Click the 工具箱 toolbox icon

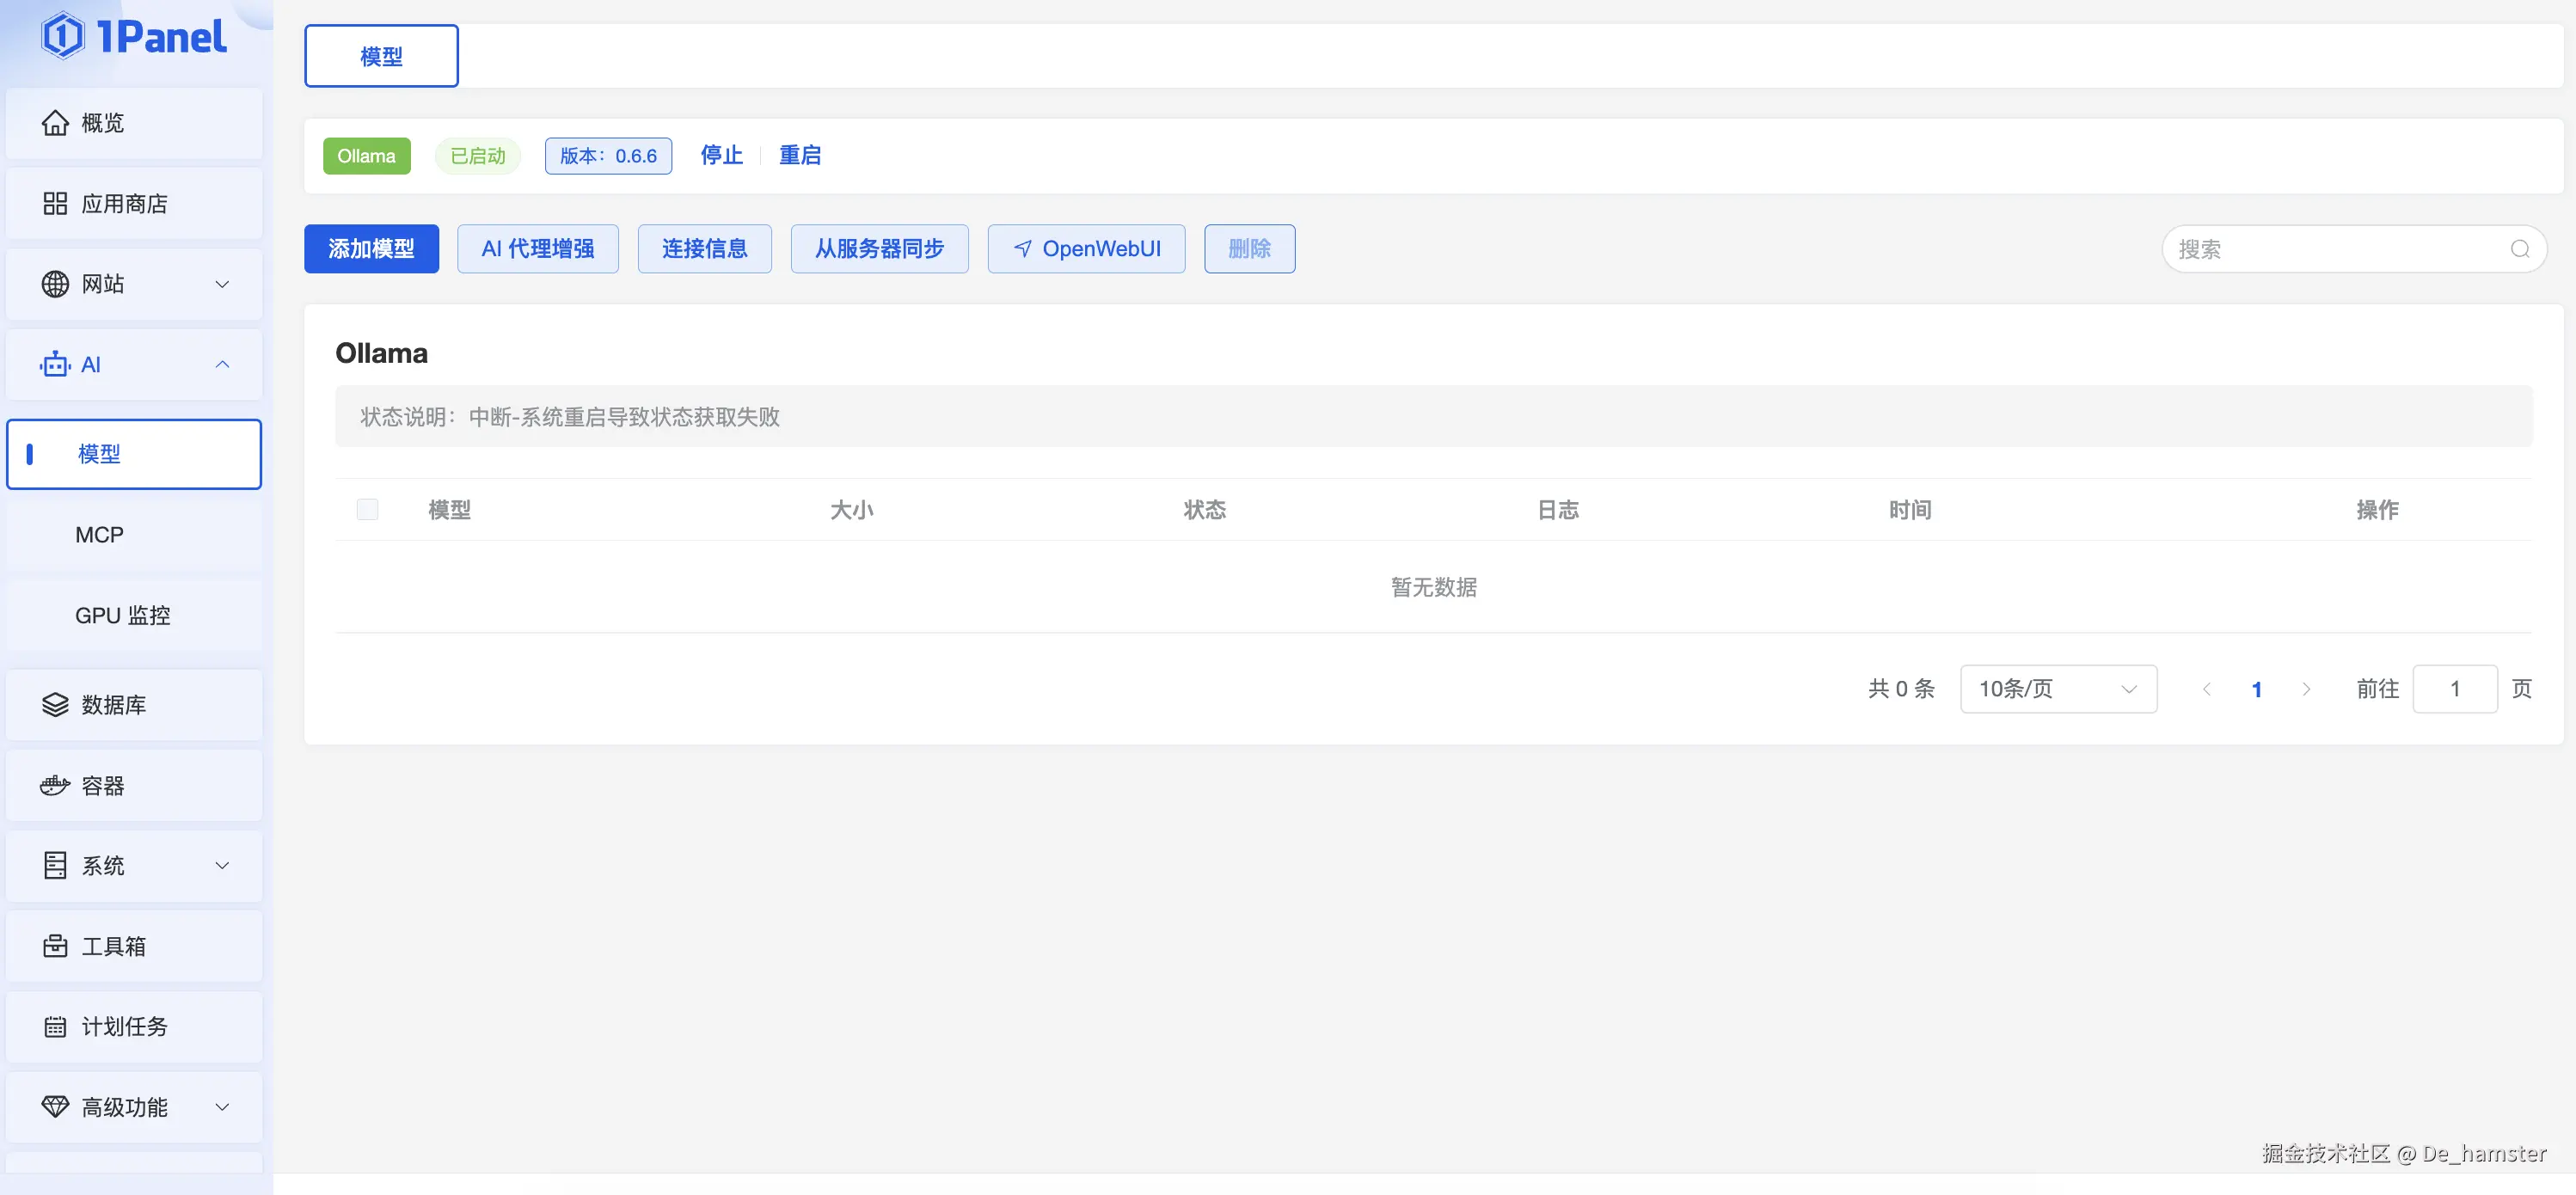[55, 946]
